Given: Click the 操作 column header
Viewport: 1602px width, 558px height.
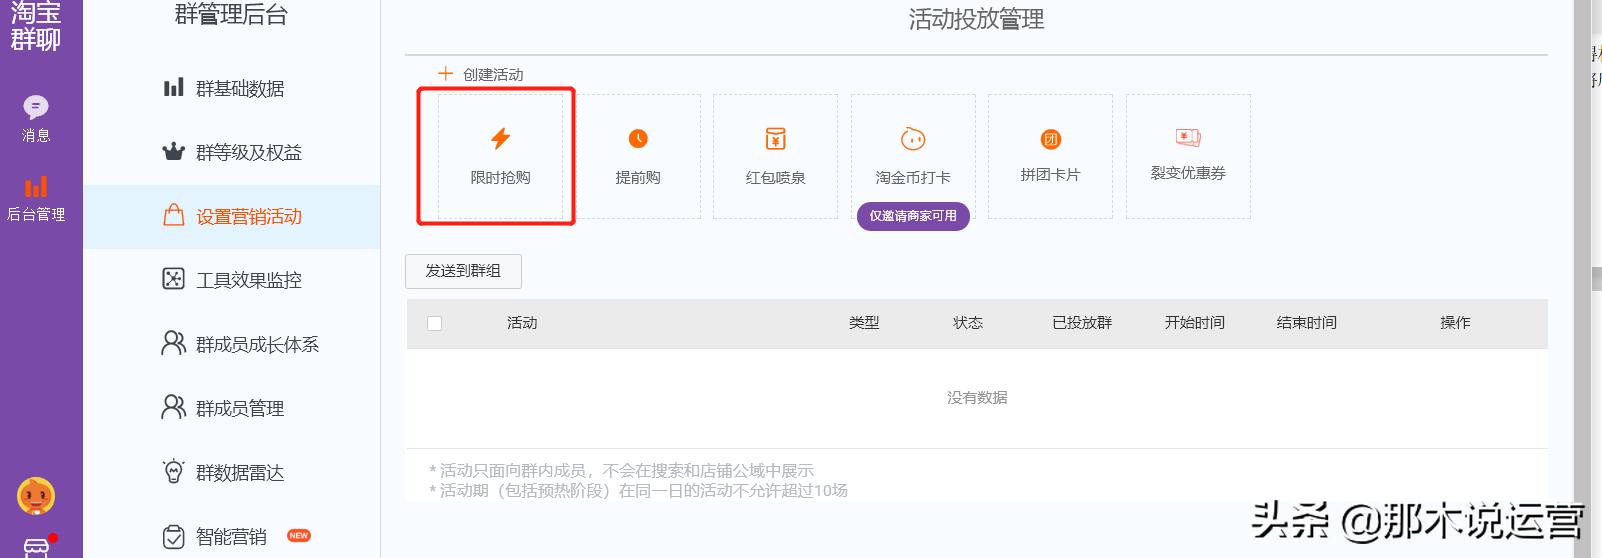Looking at the screenshot, I should point(1455,322).
